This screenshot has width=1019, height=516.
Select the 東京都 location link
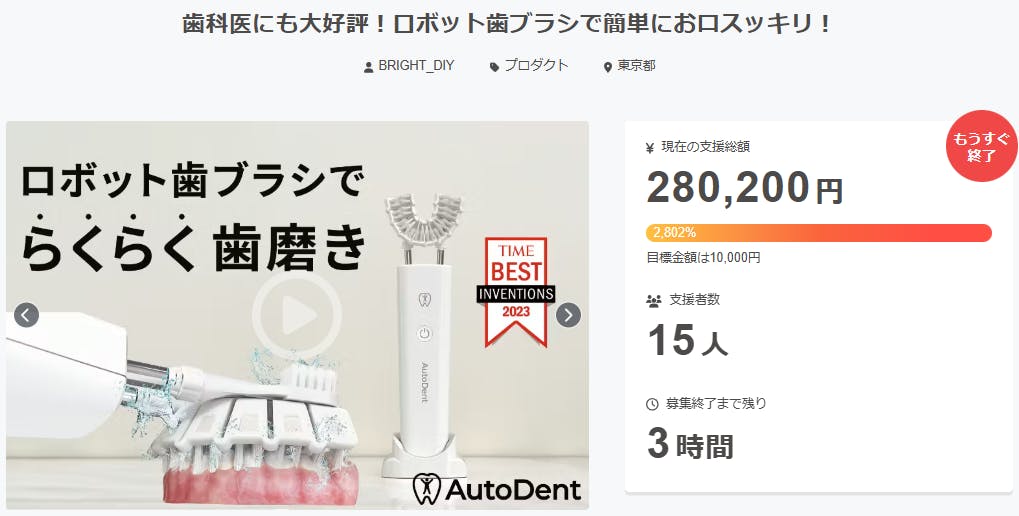pyautogui.click(x=636, y=66)
